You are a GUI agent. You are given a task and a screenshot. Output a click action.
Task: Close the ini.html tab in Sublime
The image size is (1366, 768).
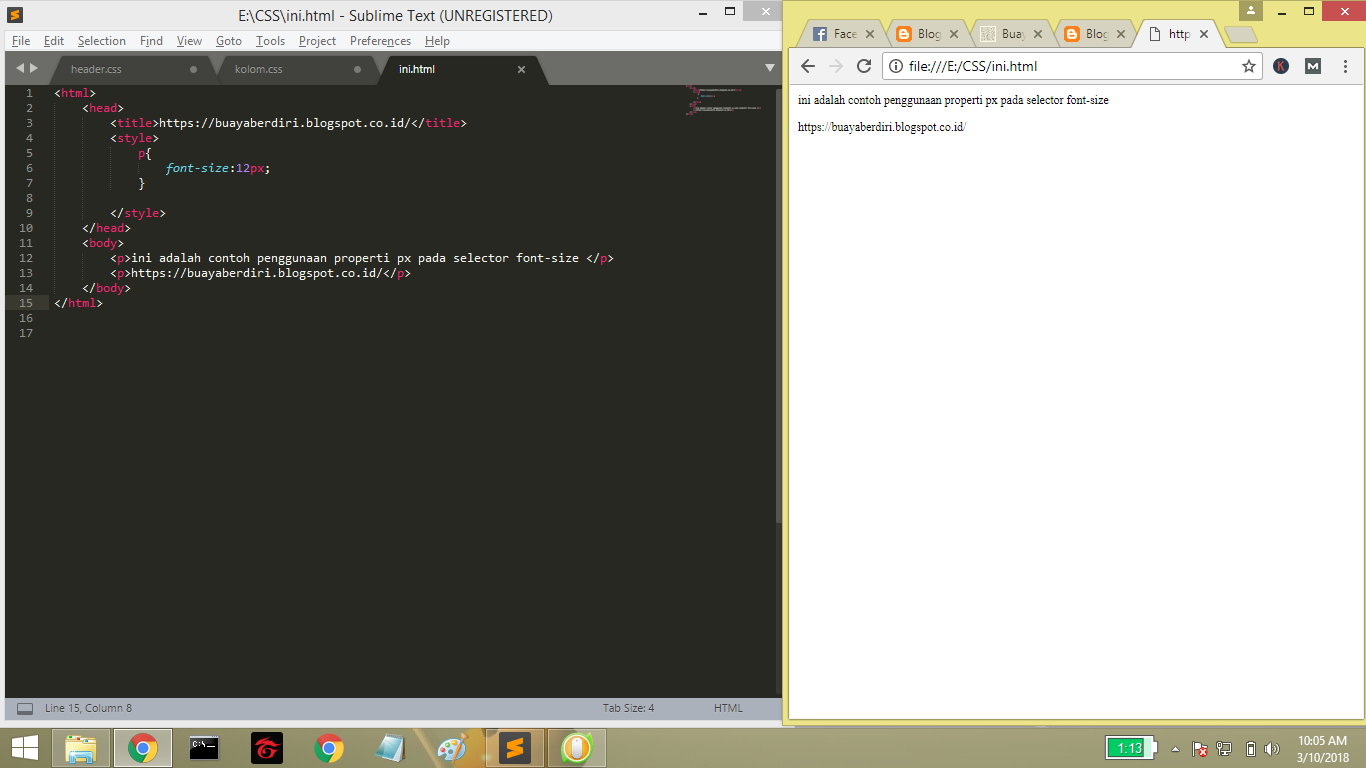521,70
